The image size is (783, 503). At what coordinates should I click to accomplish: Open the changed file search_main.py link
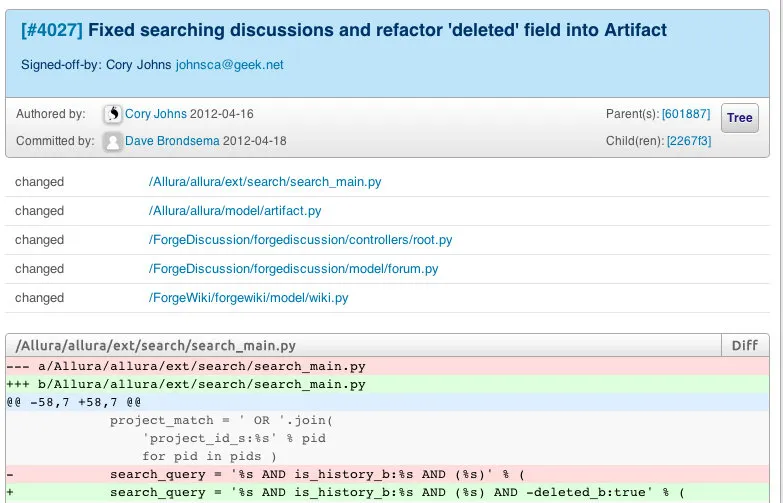pyautogui.click(x=264, y=182)
